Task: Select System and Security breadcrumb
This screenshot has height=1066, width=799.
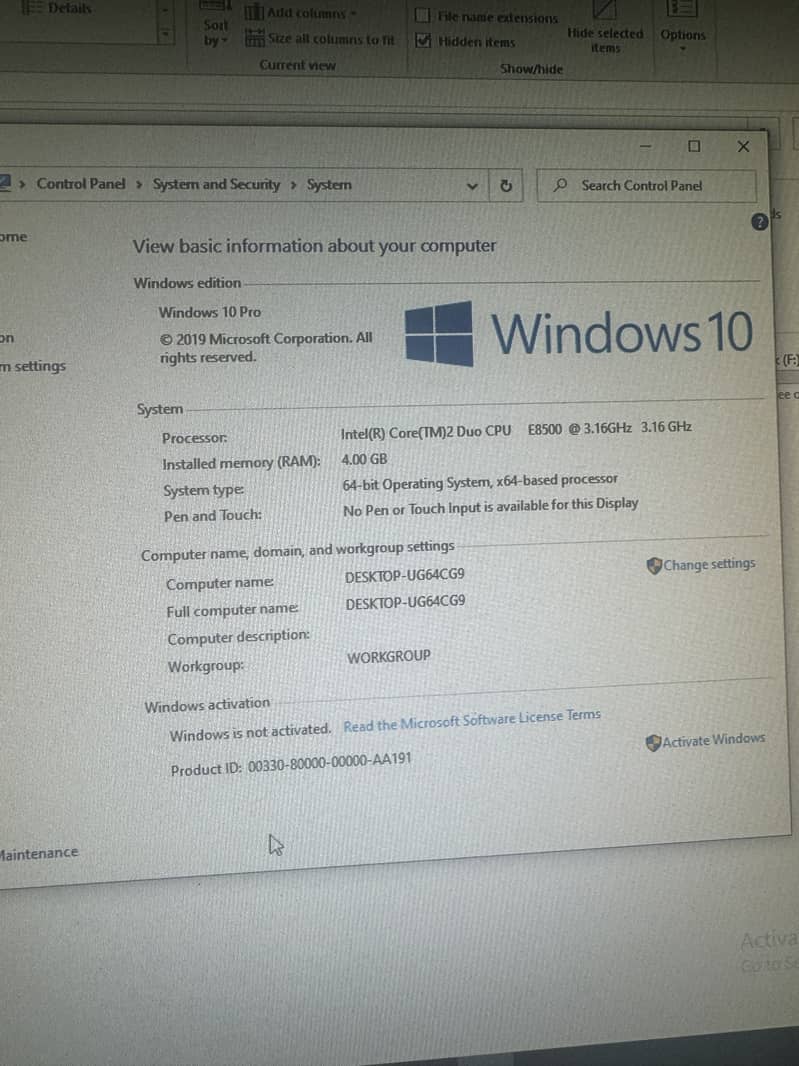Action: [216, 184]
